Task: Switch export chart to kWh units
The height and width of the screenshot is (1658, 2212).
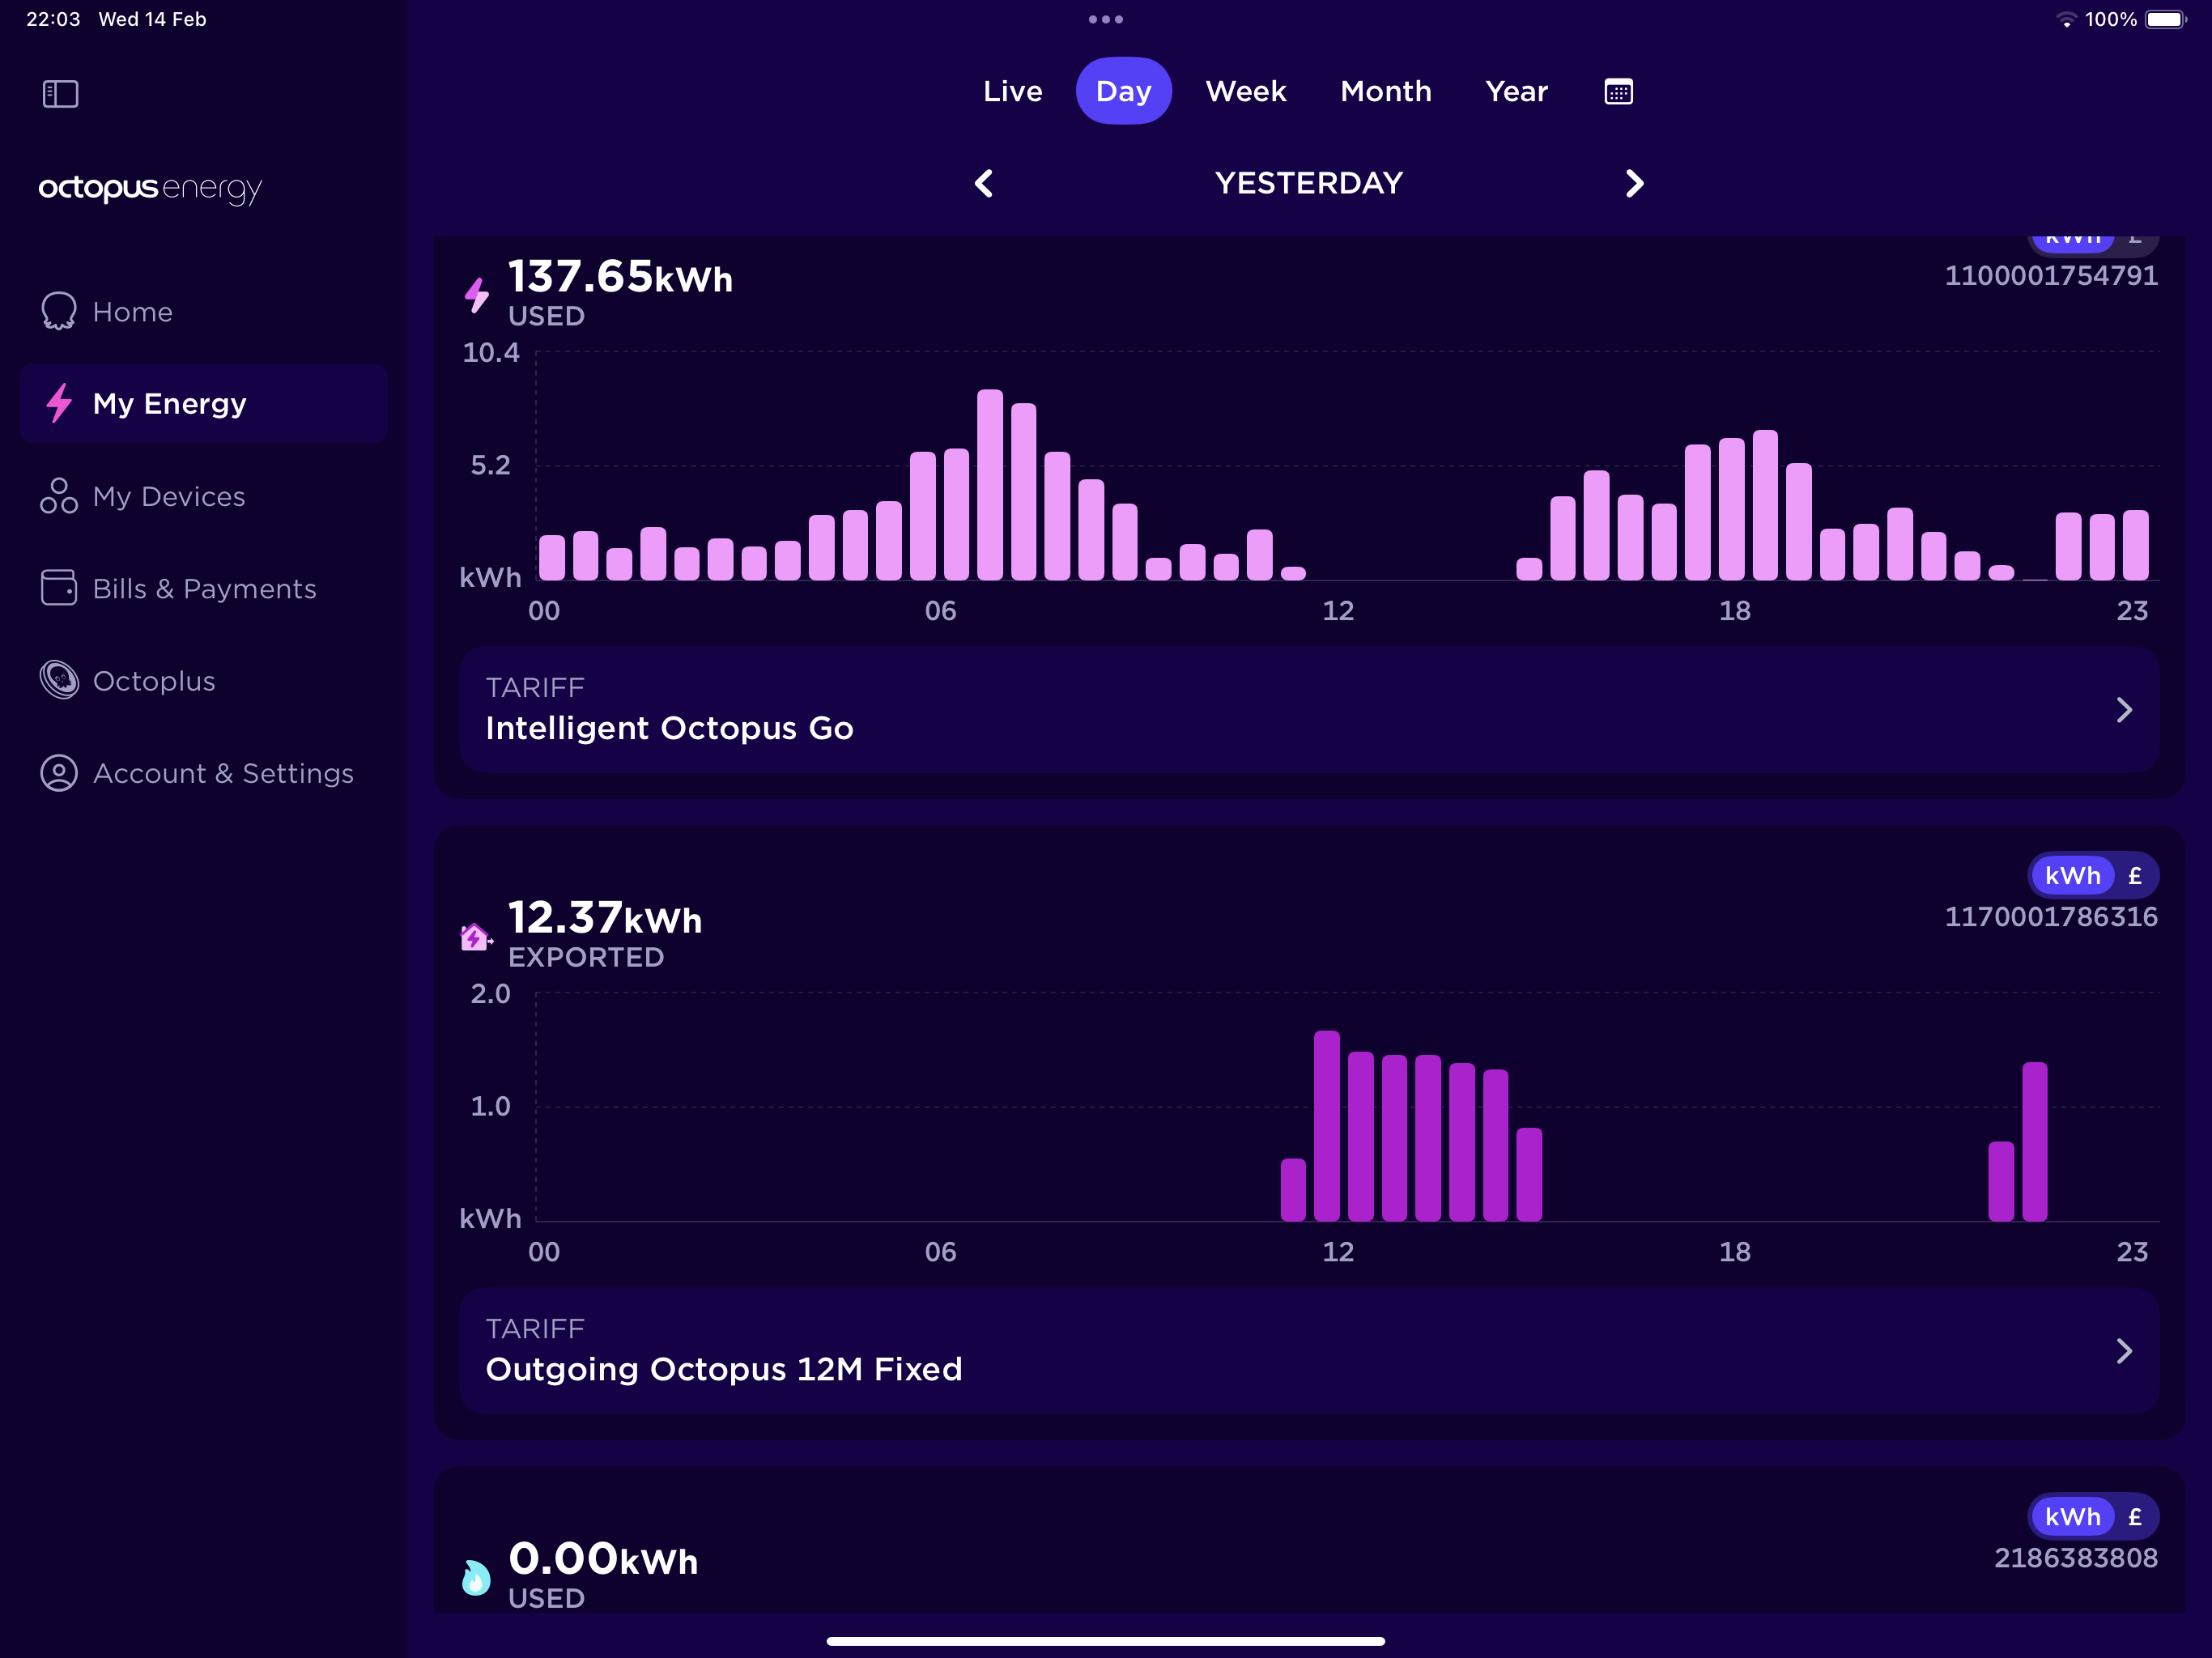Action: click(2072, 876)
